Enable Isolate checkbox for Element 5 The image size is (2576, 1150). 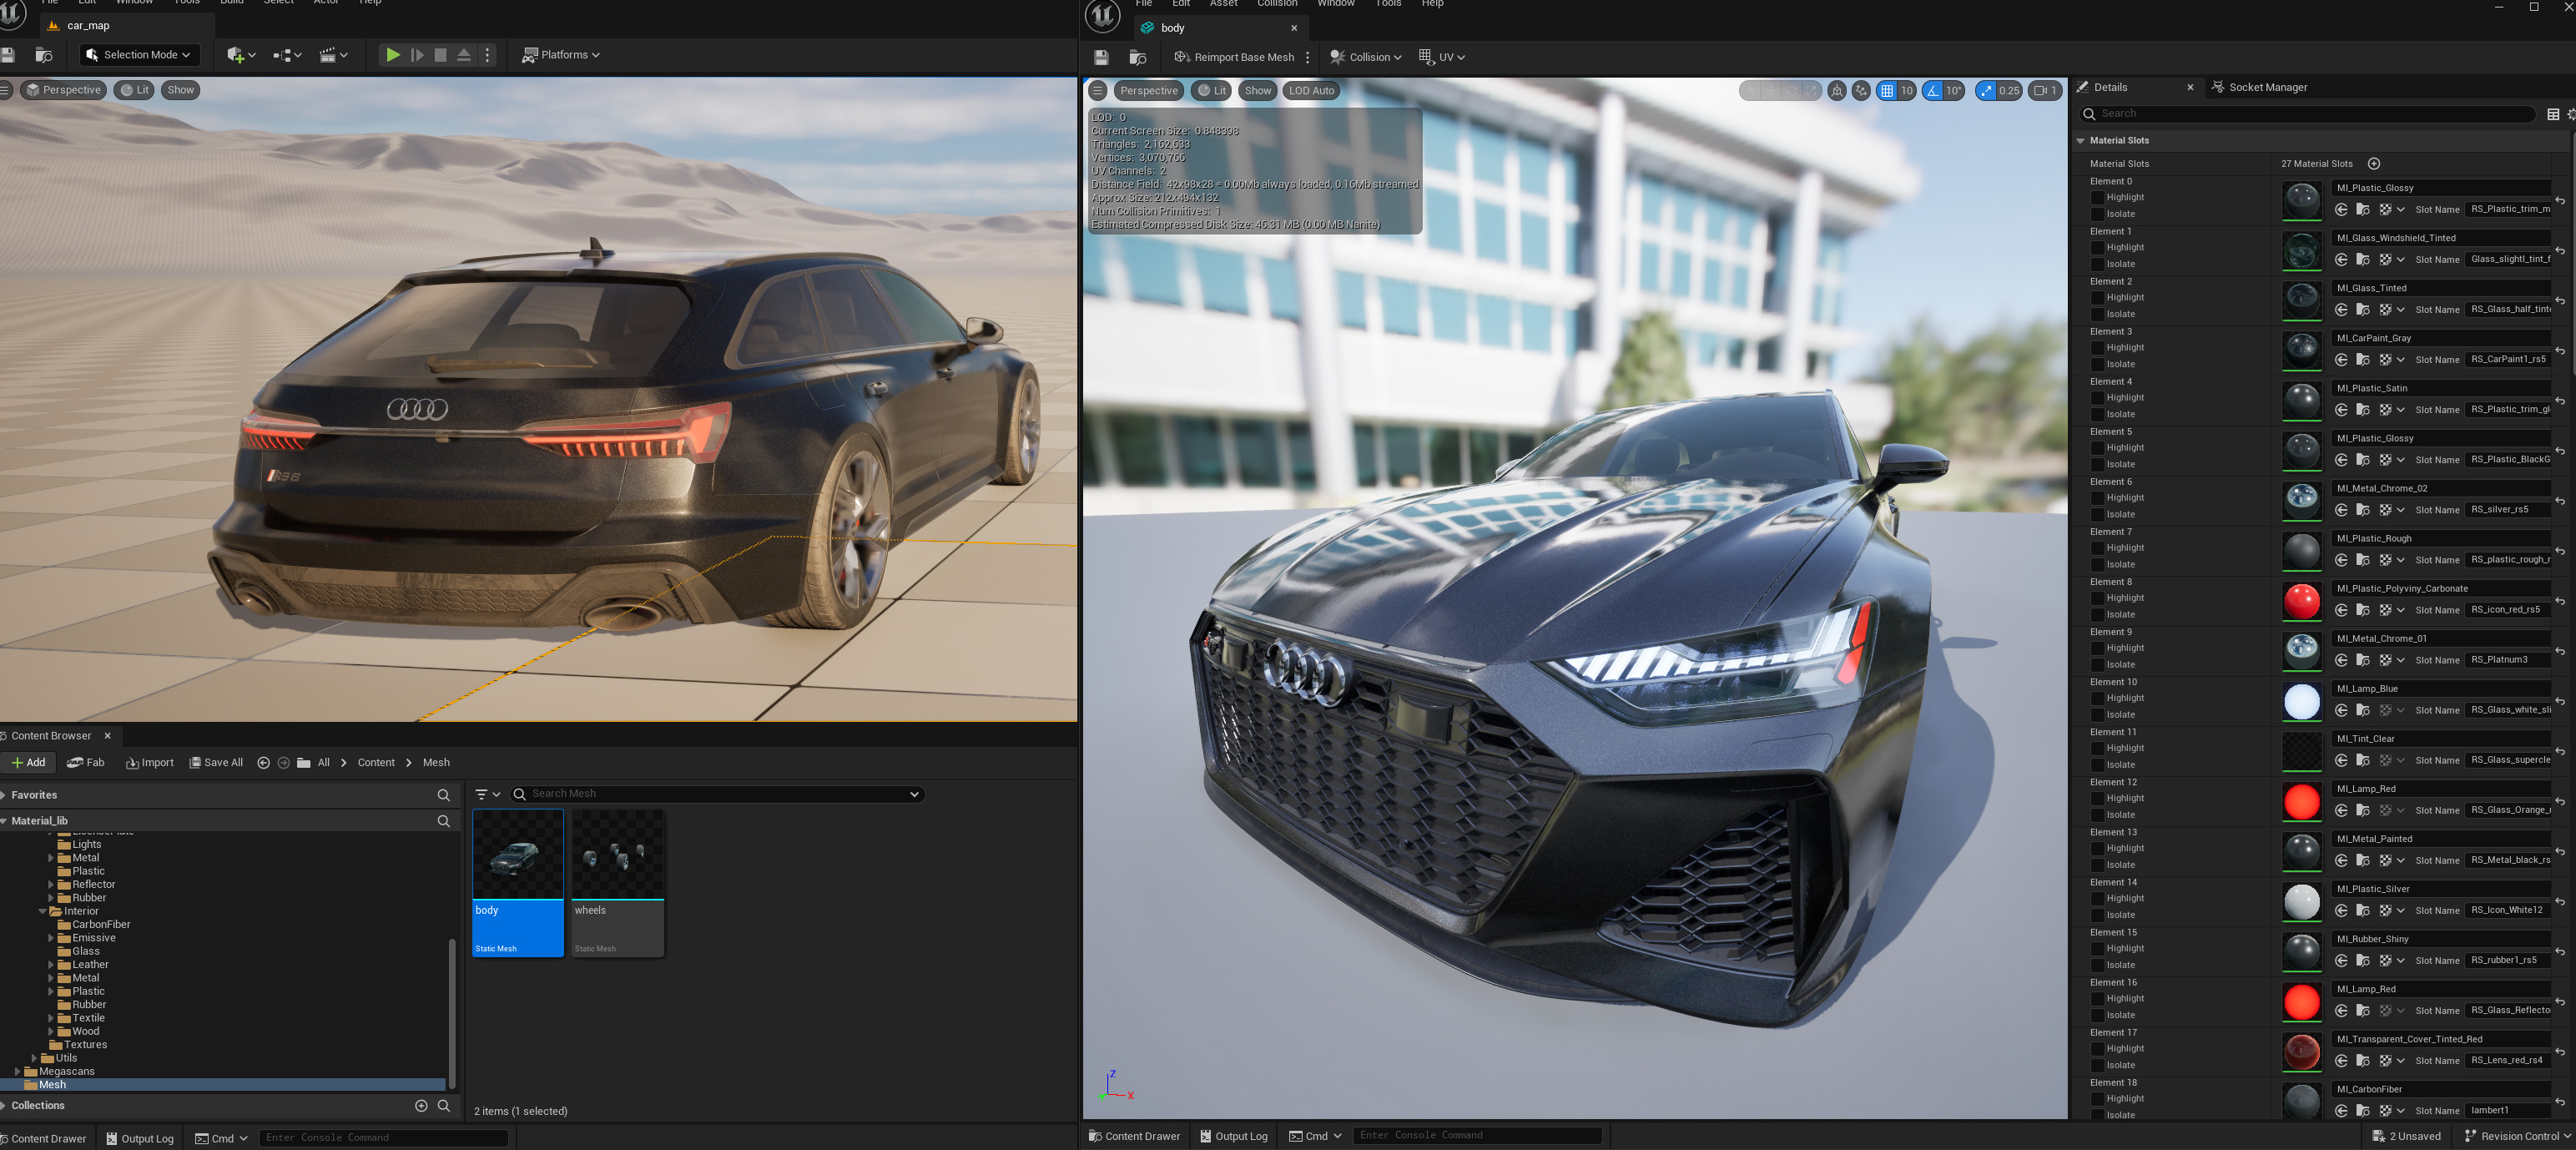[x=2098, y=465]
